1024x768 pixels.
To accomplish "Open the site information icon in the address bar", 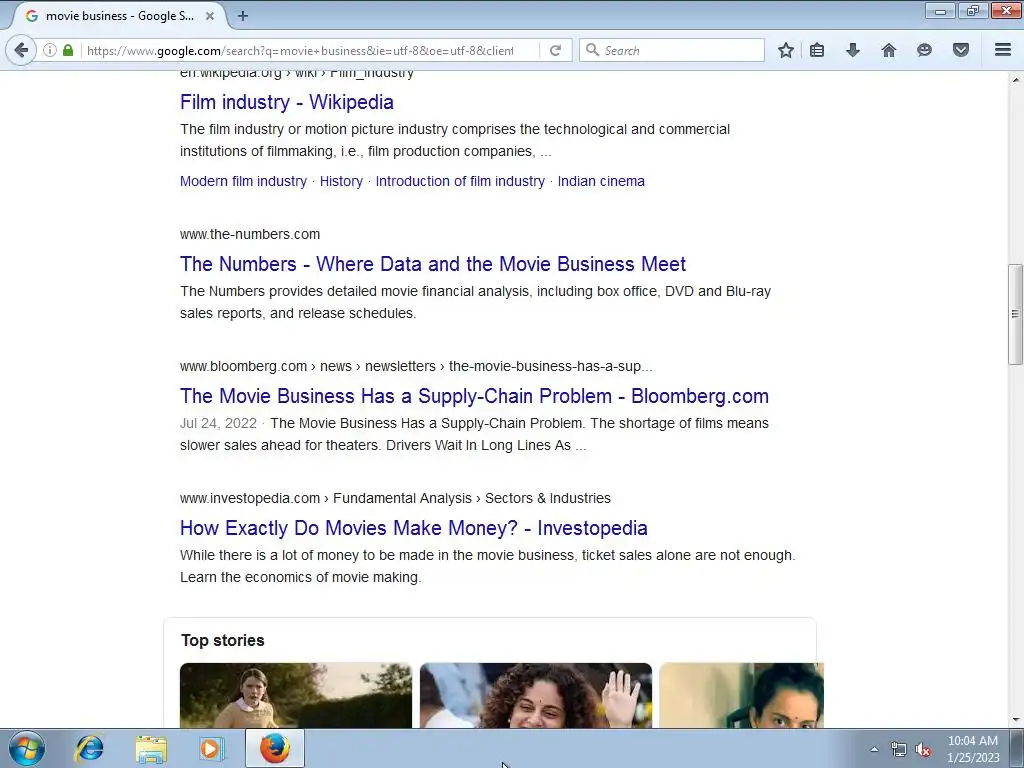I will tap(50, 50).
